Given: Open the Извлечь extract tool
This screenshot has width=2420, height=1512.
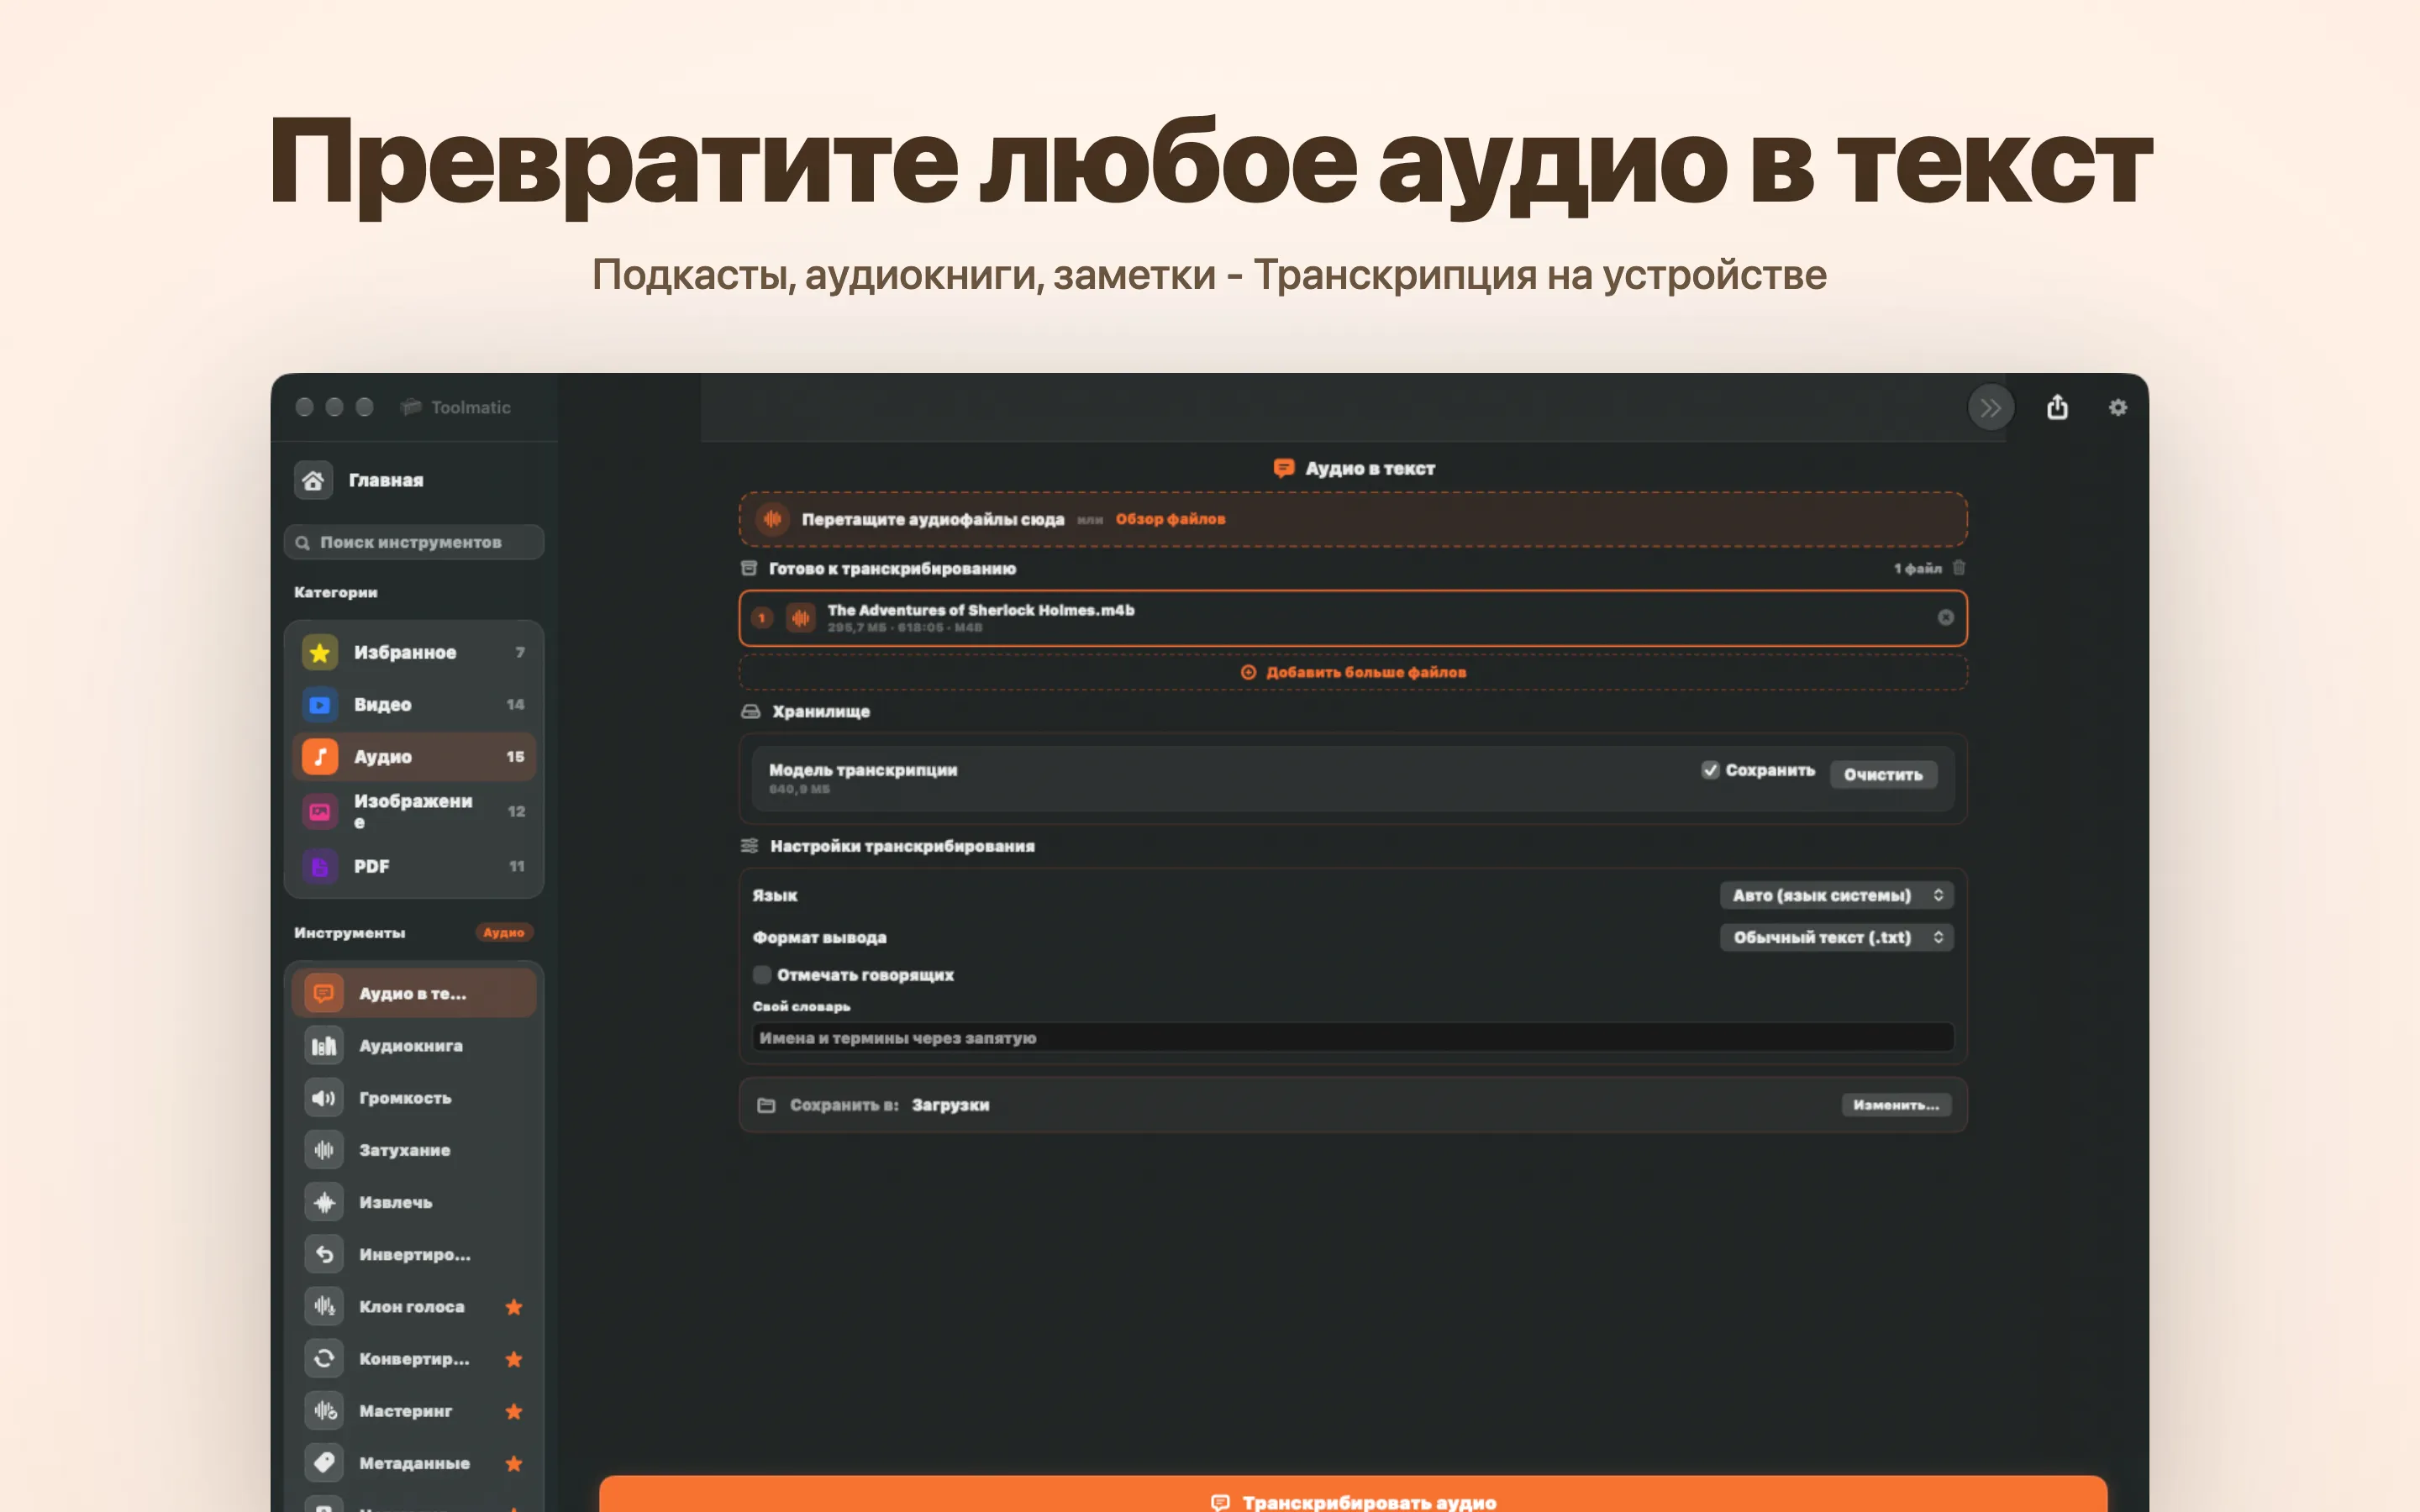Looking at the screenshot, I should pyautogui.click(x=414, y=1202).
